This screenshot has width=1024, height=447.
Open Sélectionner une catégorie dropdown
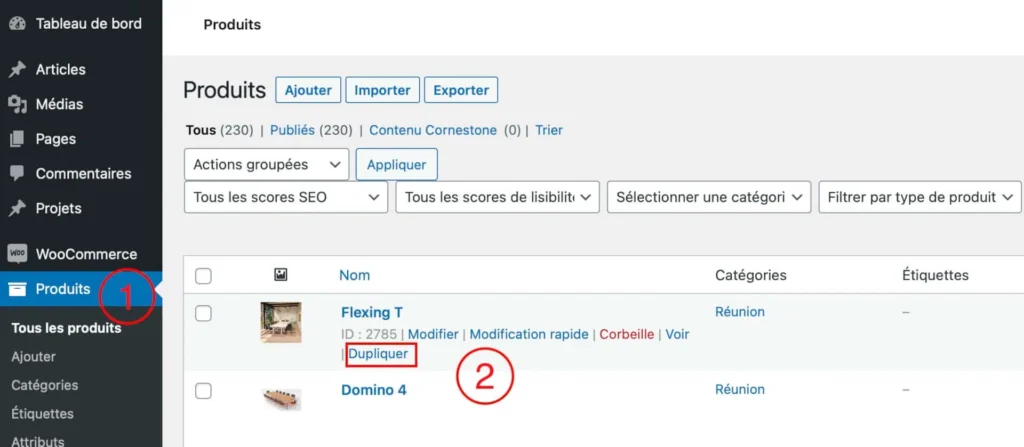[x=709, y=197]
